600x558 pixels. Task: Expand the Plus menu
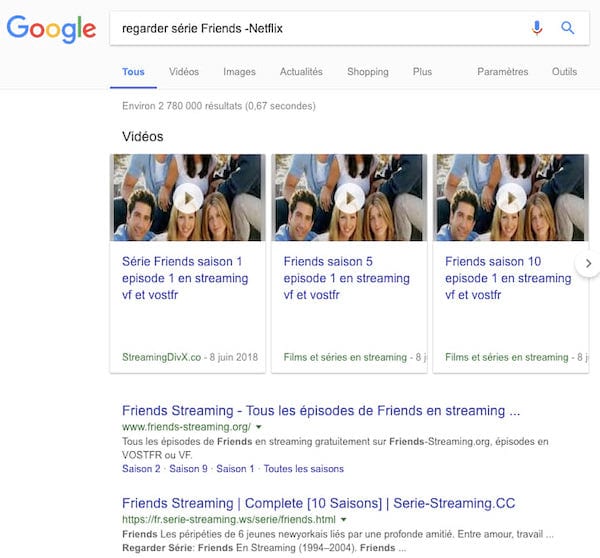pos(422,72)
